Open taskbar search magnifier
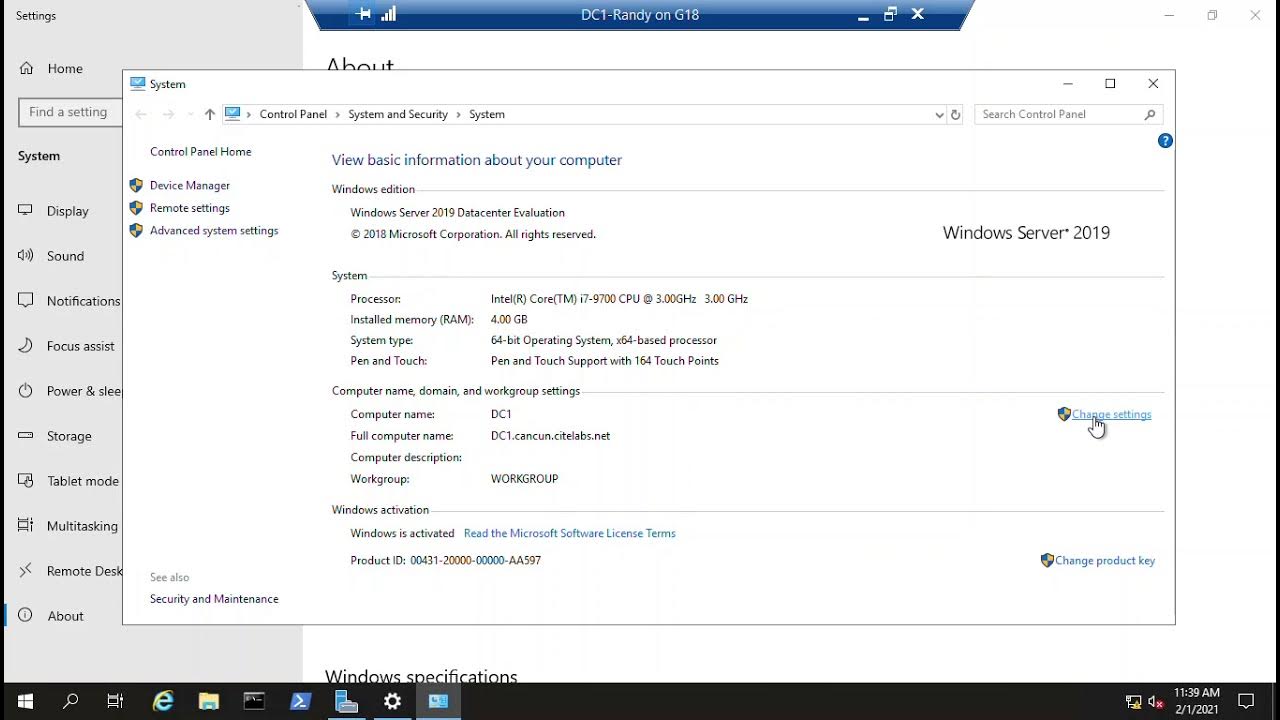 click(x=70, y=701)
